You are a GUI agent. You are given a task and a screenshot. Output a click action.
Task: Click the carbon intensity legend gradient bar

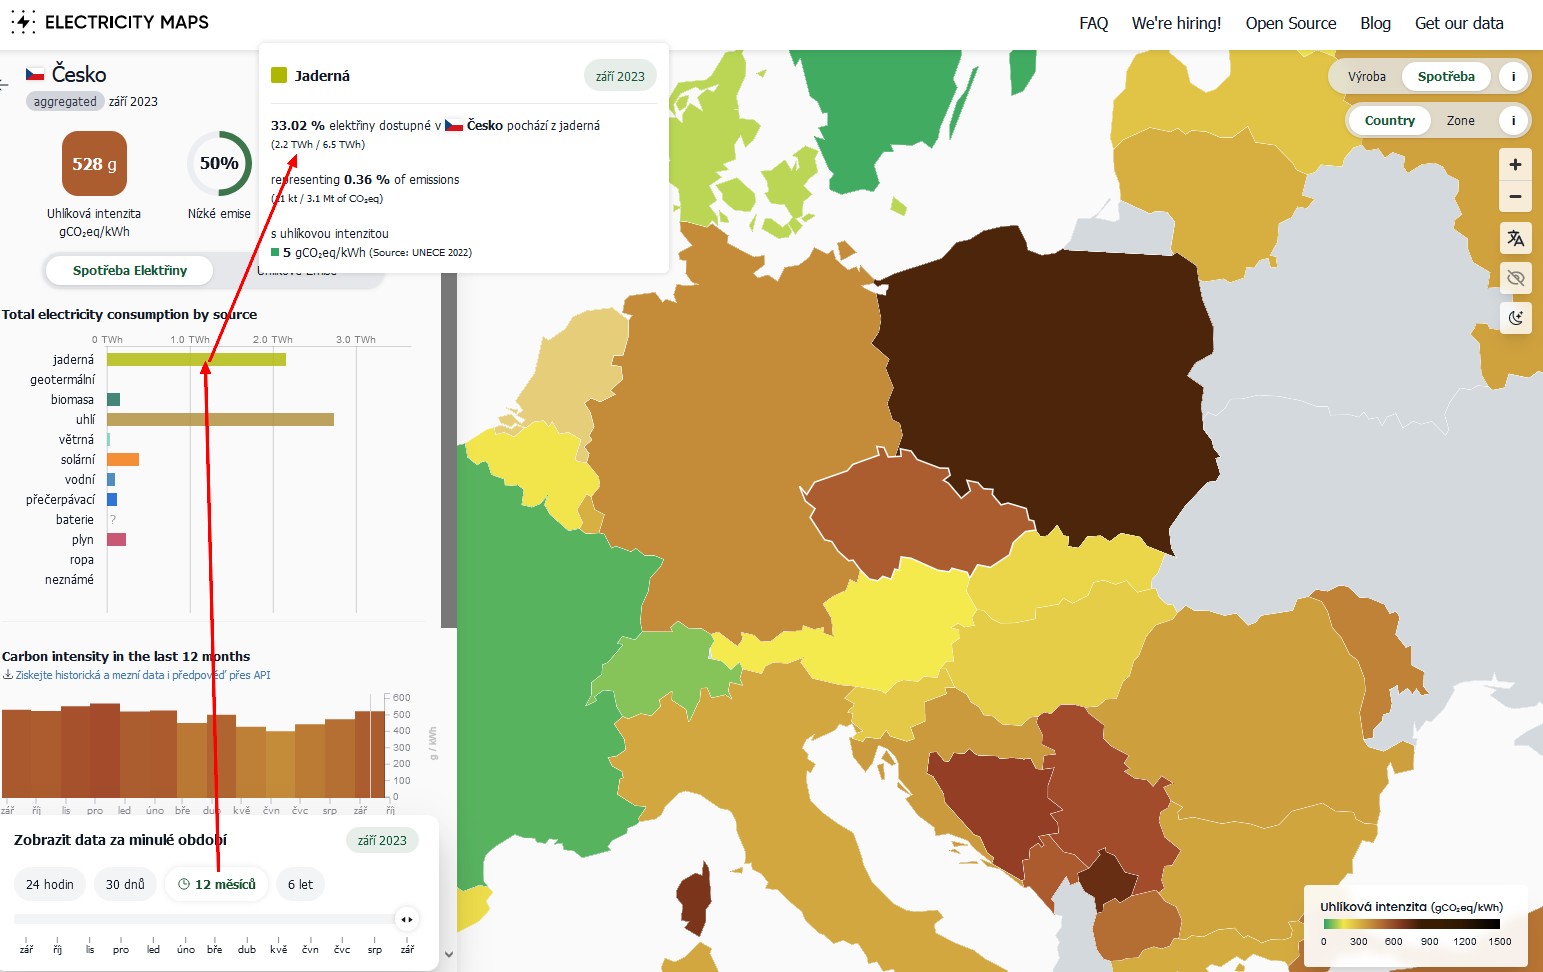pos(1411,924)
